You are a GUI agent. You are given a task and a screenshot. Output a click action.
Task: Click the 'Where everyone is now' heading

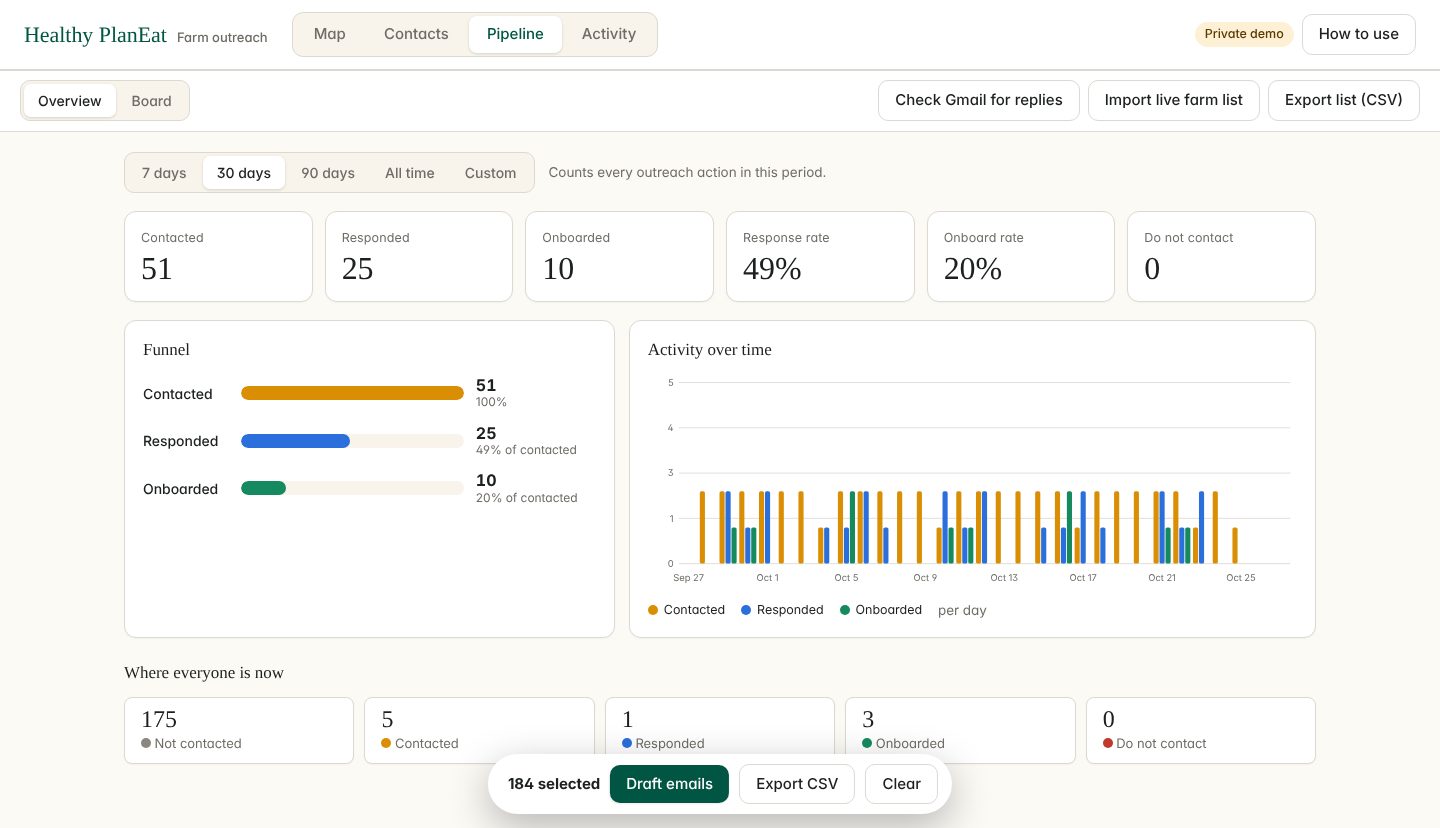(204, 673)
